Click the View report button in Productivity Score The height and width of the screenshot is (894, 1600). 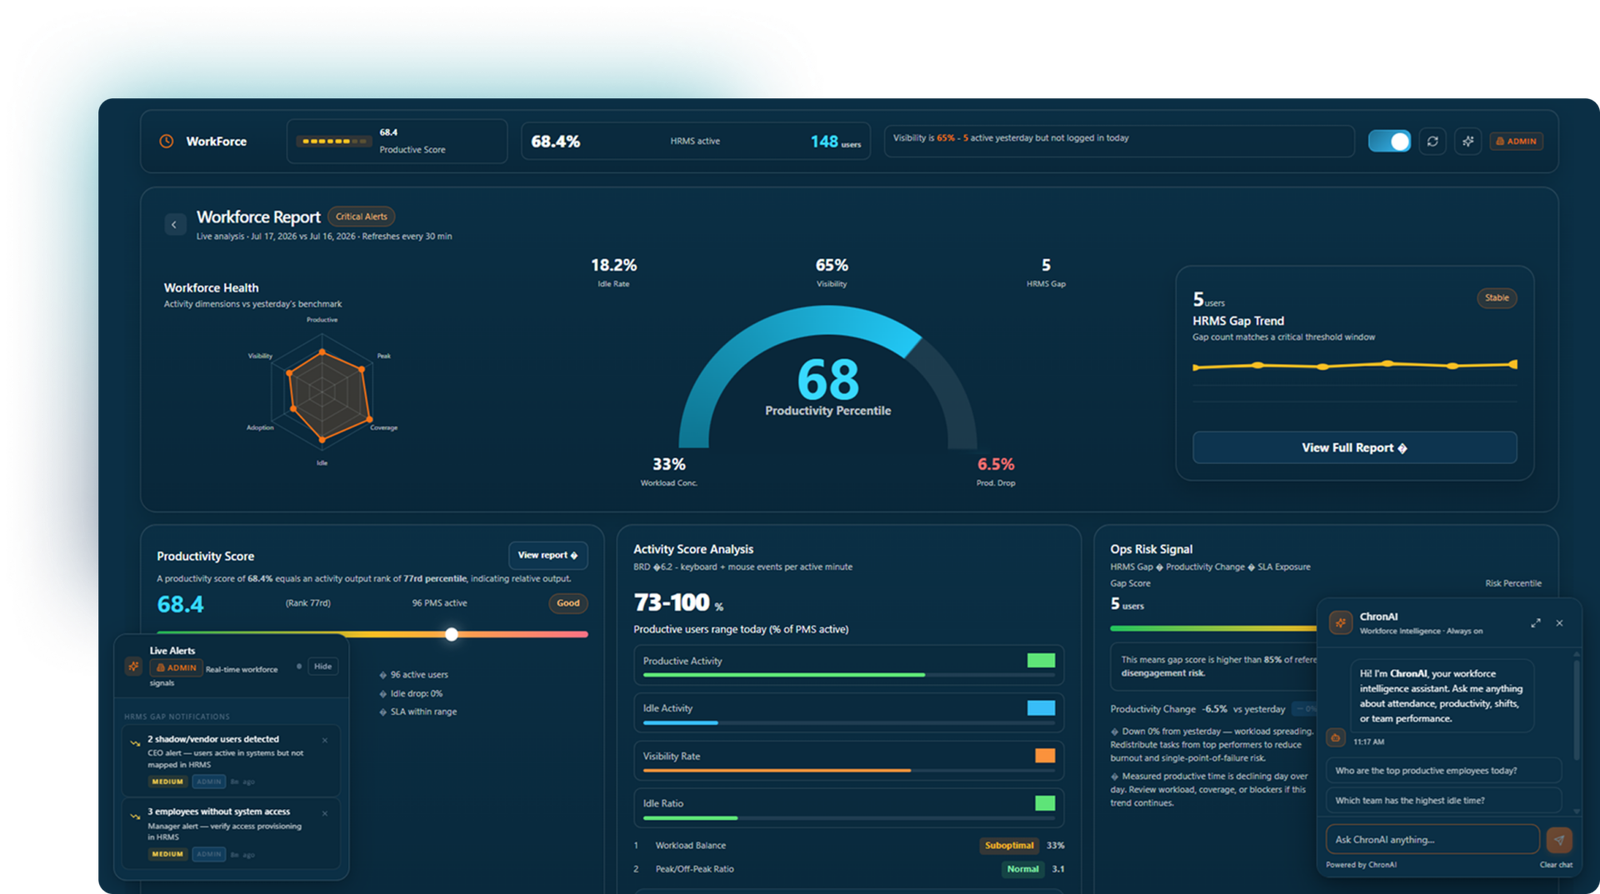[x=548, y=555]
